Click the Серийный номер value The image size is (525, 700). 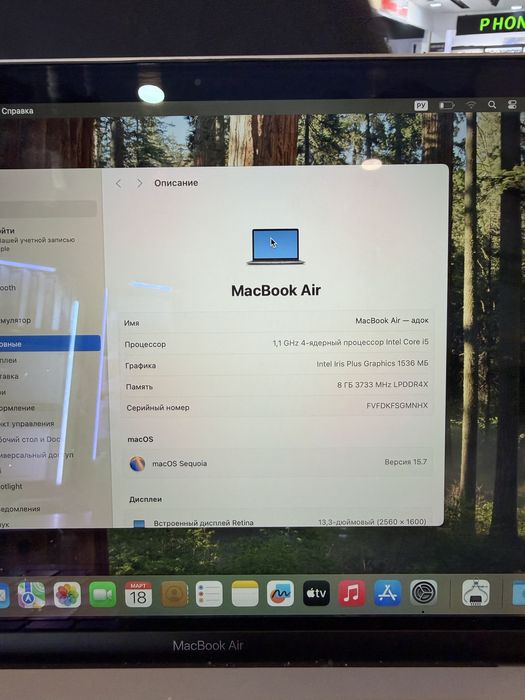coord(396,405)
